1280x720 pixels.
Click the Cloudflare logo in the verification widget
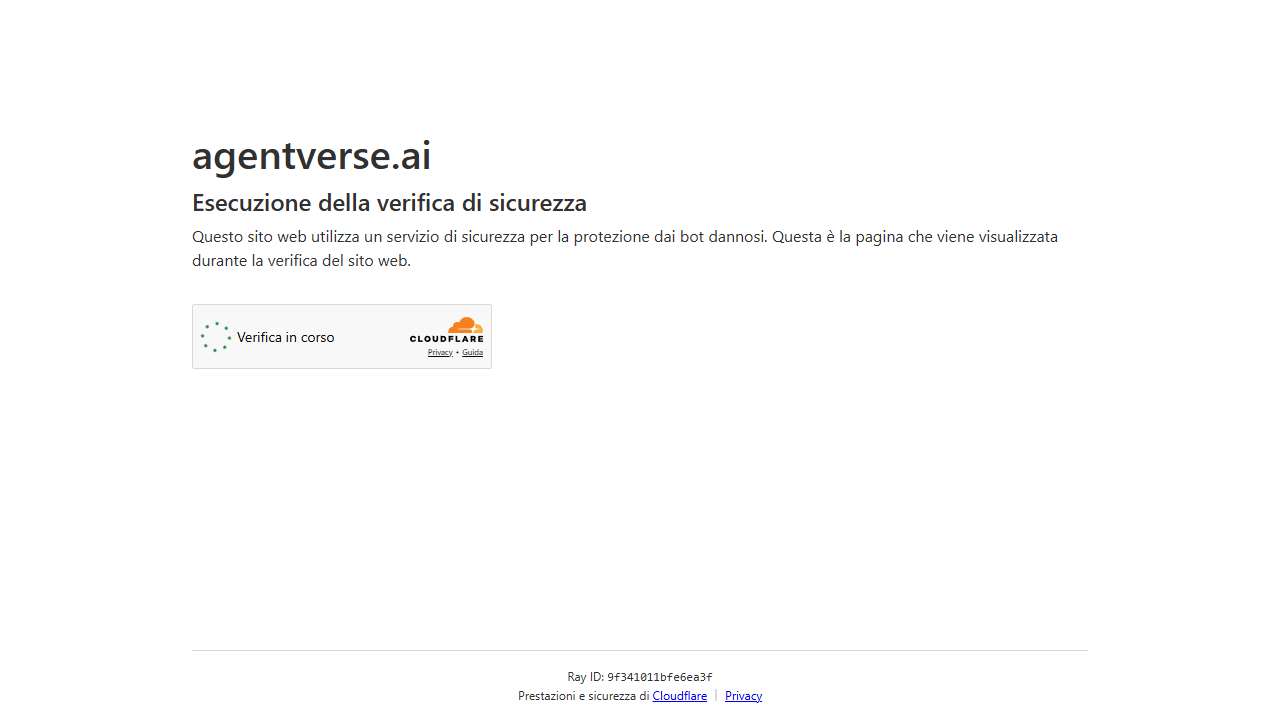(446, 330)
